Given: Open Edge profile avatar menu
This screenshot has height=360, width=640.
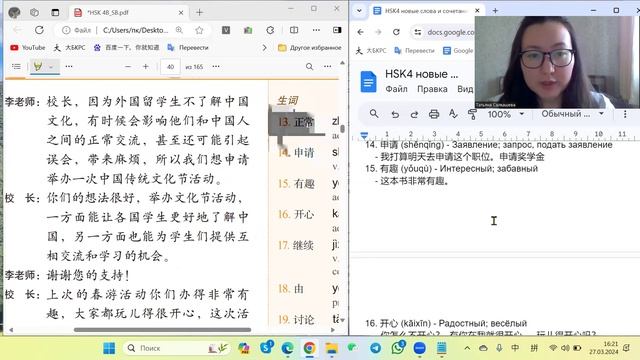Looking at the screenshot, I should 14,13.
